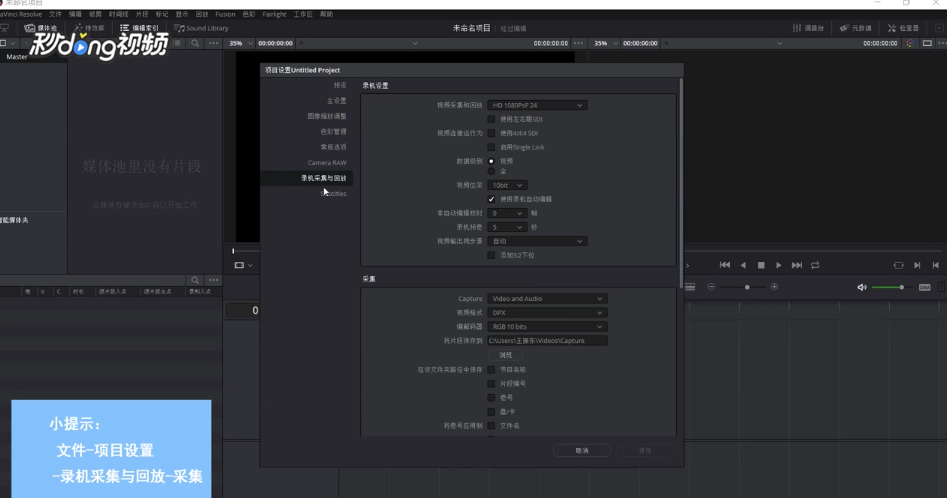
Task: Open 视频输出同步源 dropdown set to 自动
Action: click(x=537, y=241)
